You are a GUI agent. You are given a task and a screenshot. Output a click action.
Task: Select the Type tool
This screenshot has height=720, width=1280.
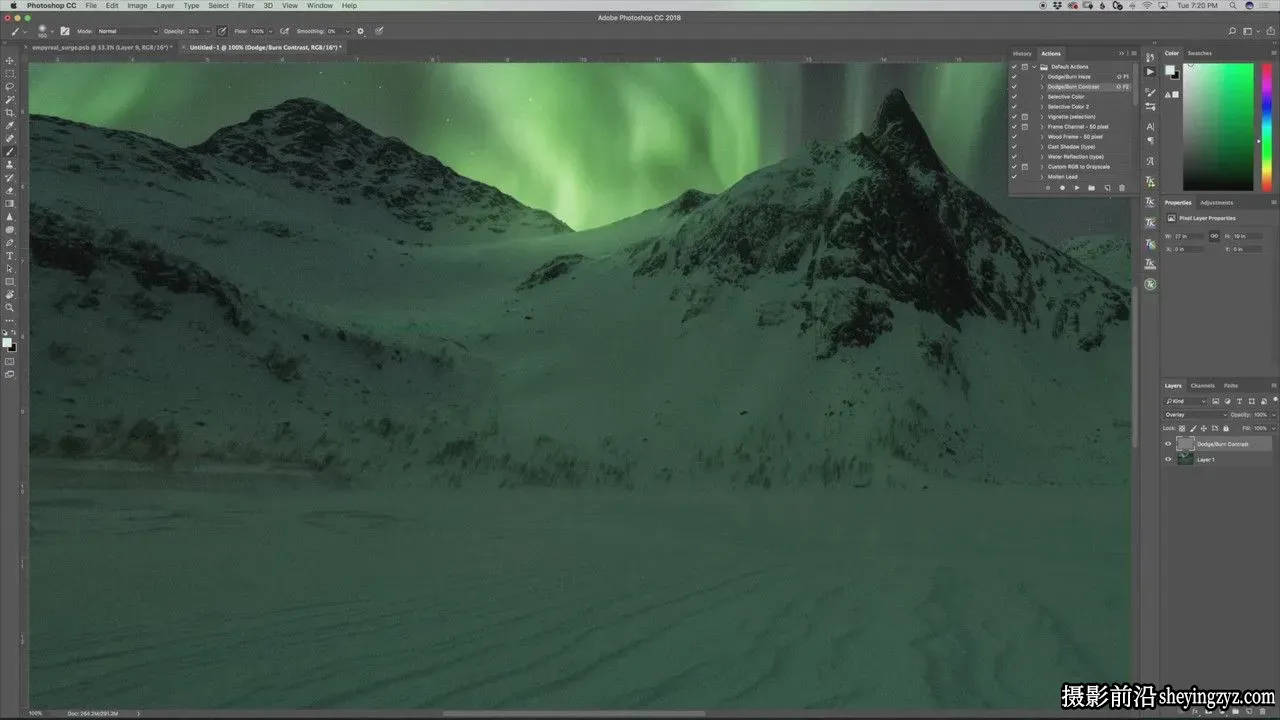click(x=10, y=256)
